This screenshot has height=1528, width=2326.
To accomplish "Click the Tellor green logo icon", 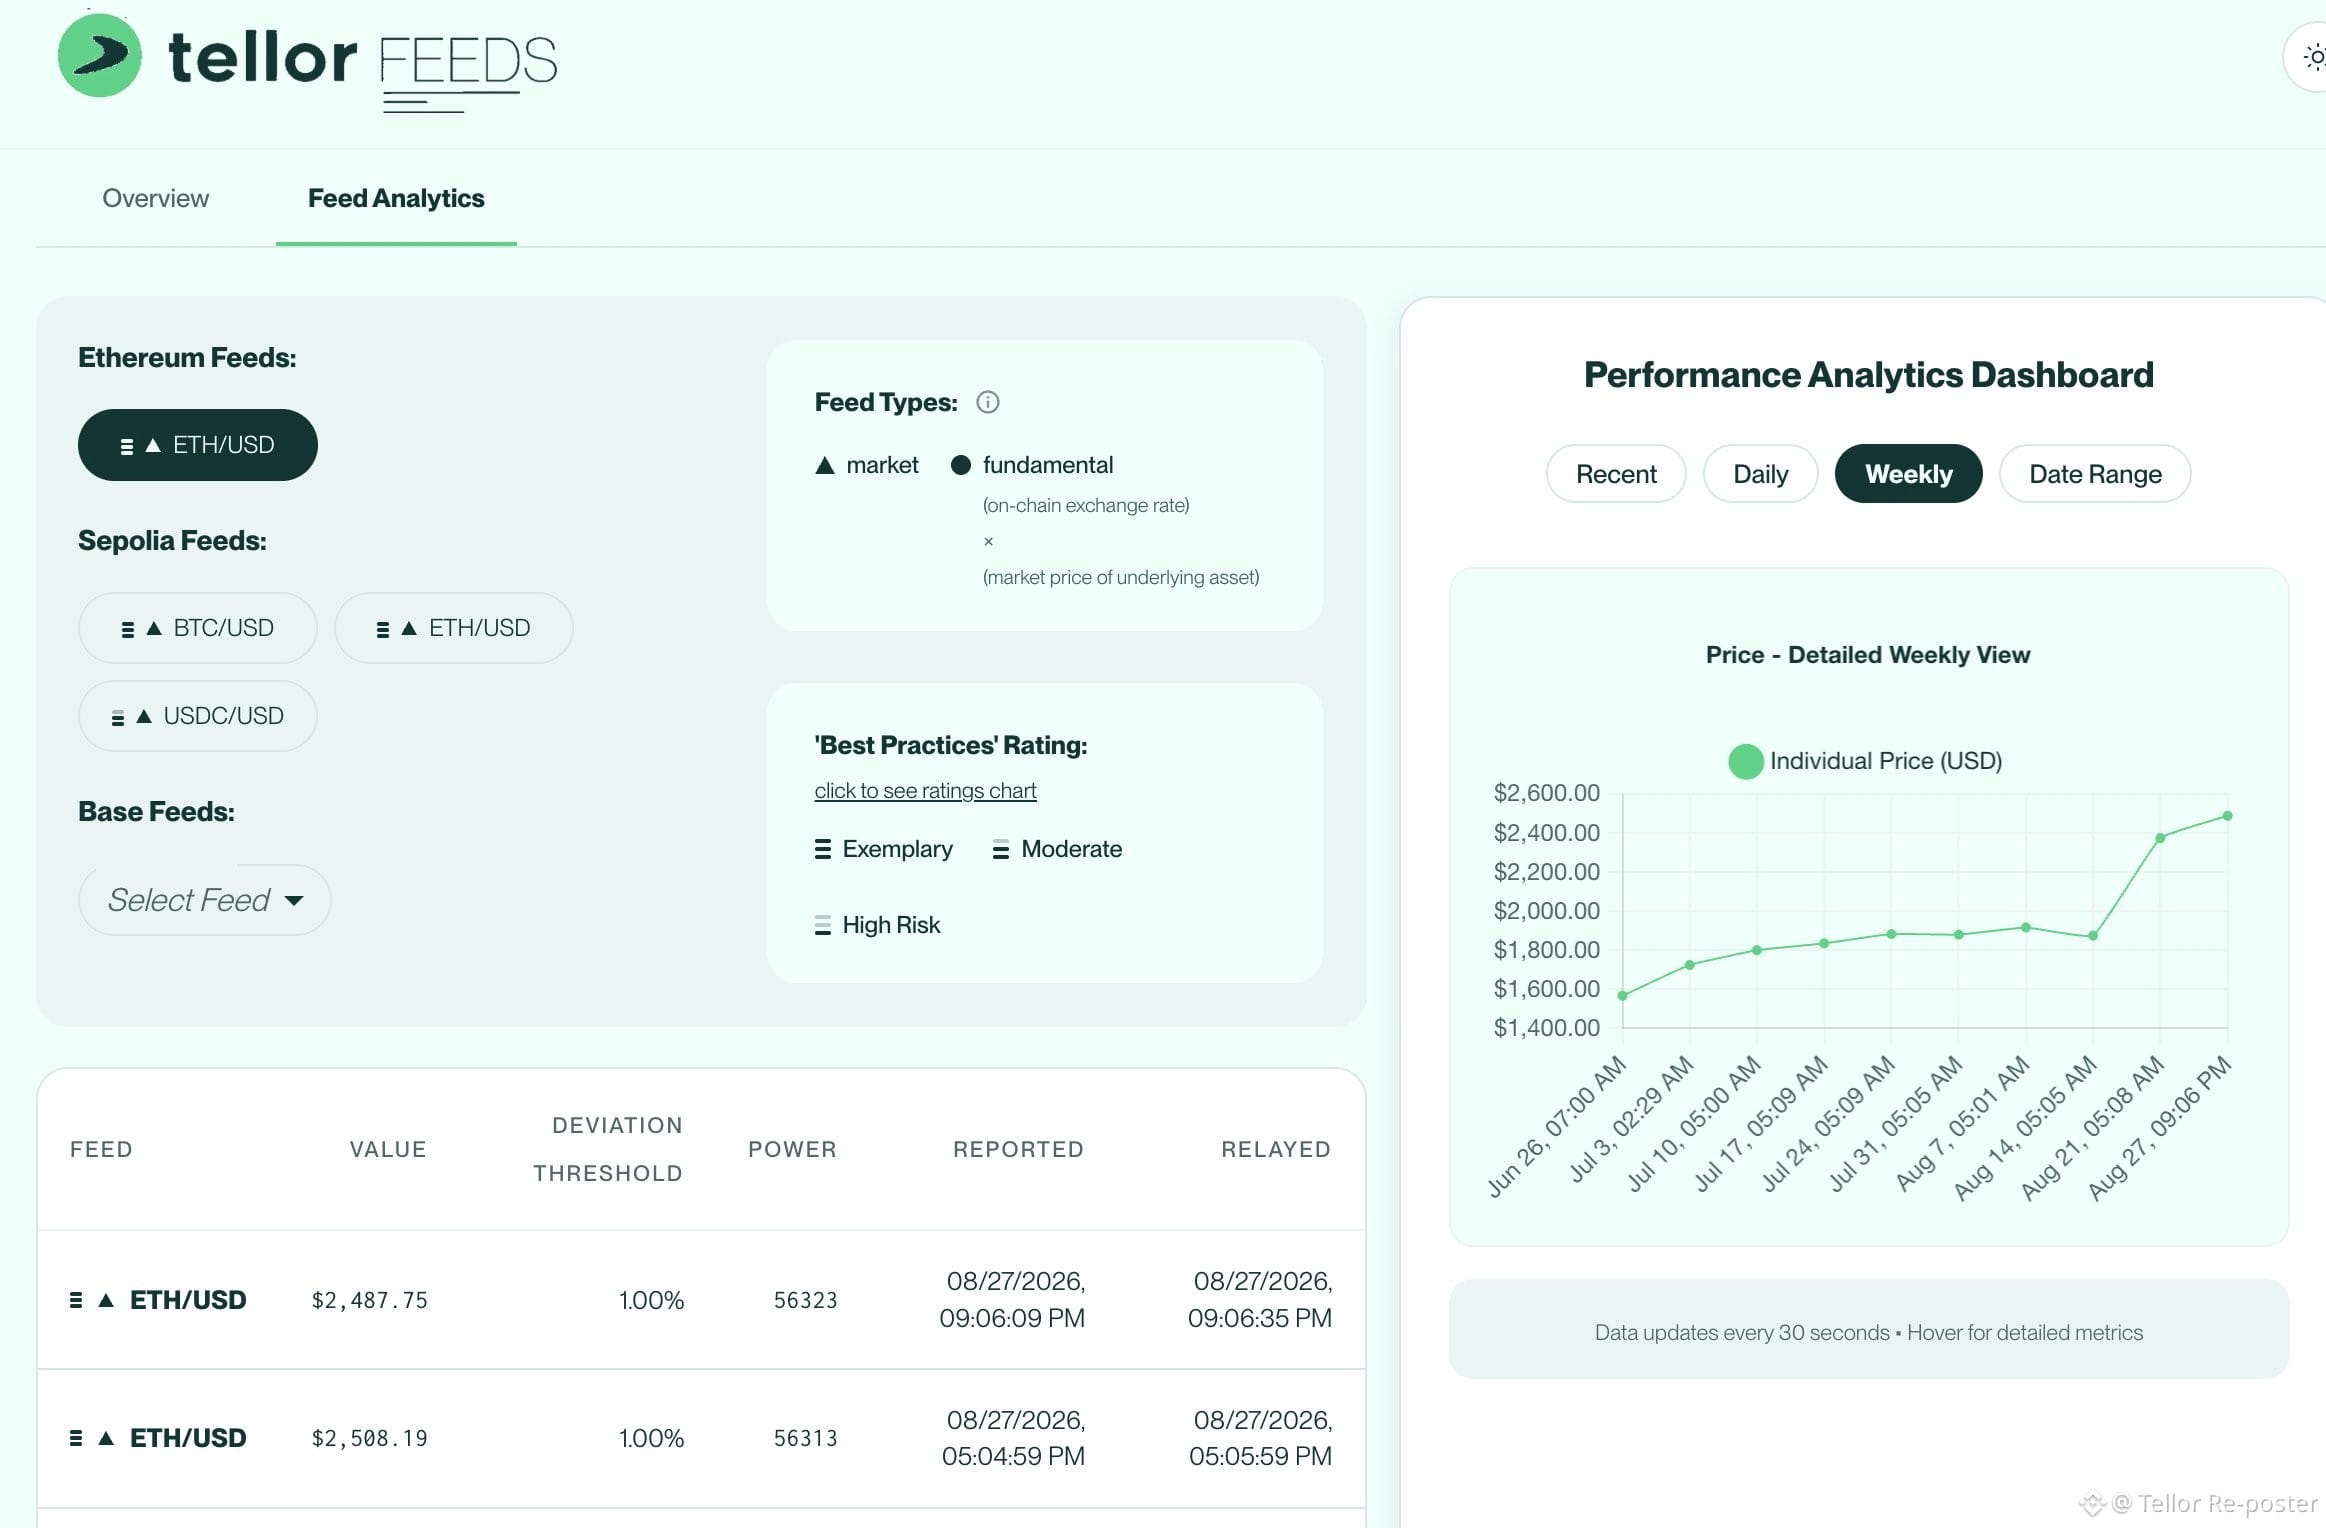I will point(99,55).
